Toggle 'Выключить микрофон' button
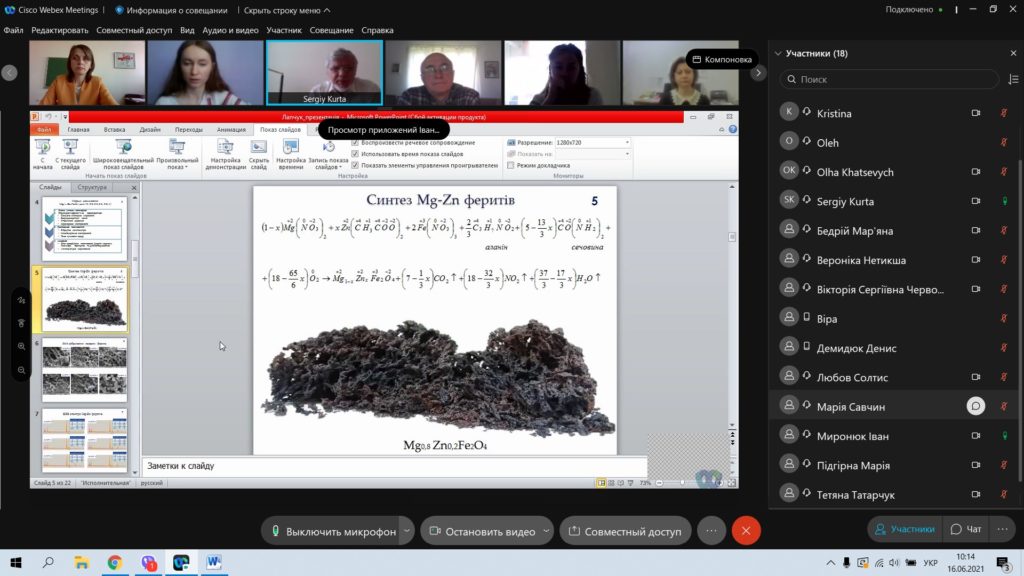This screenshot has height=576, width=1024. coord(333,531)
